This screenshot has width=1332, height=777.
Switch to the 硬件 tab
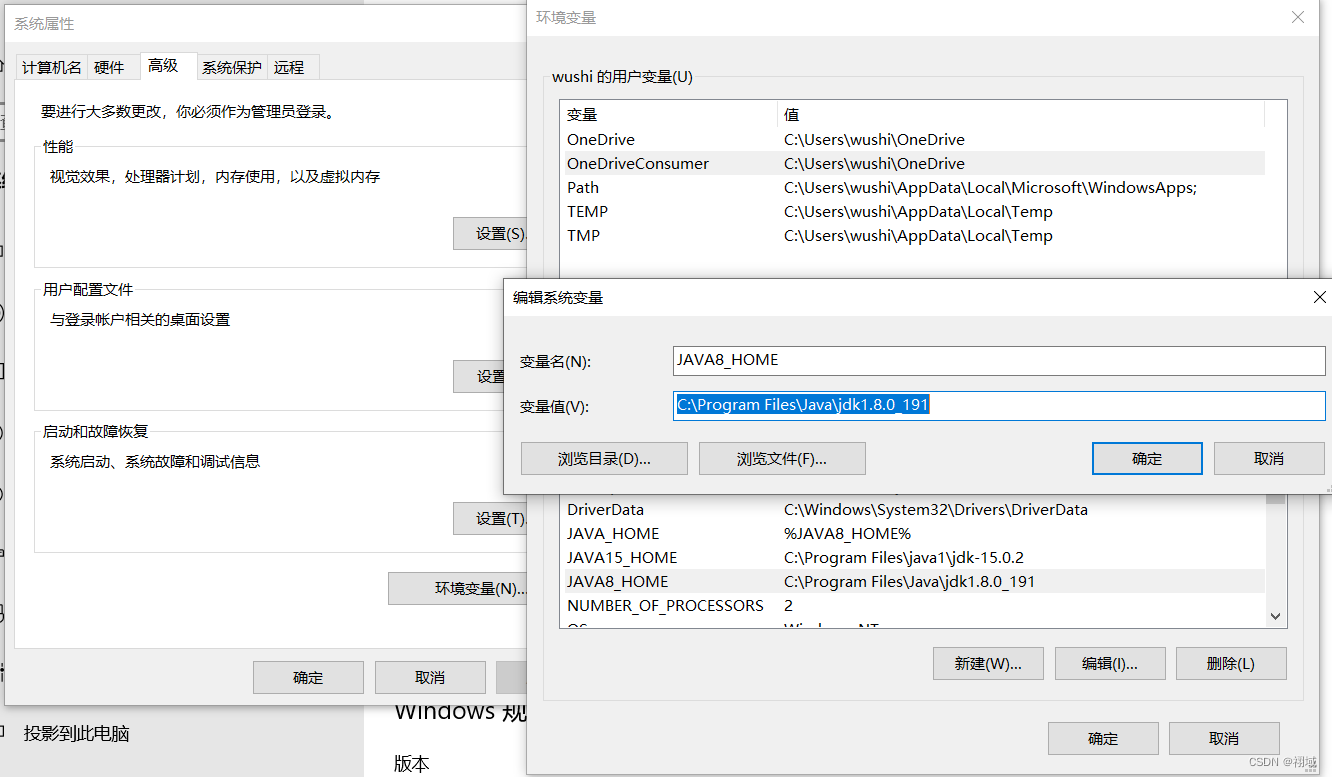tap(109, 67)
